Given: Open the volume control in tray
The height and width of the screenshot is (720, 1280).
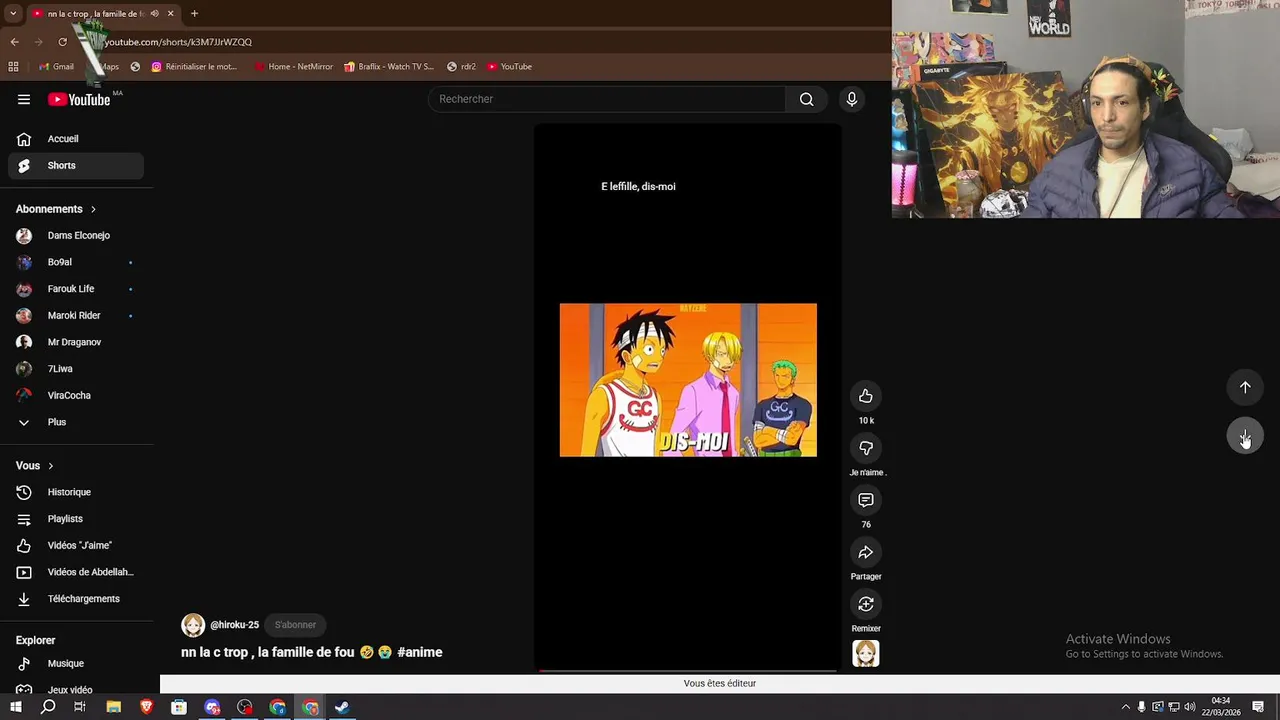Looking at the screenshot, I should click(1189, 707).
